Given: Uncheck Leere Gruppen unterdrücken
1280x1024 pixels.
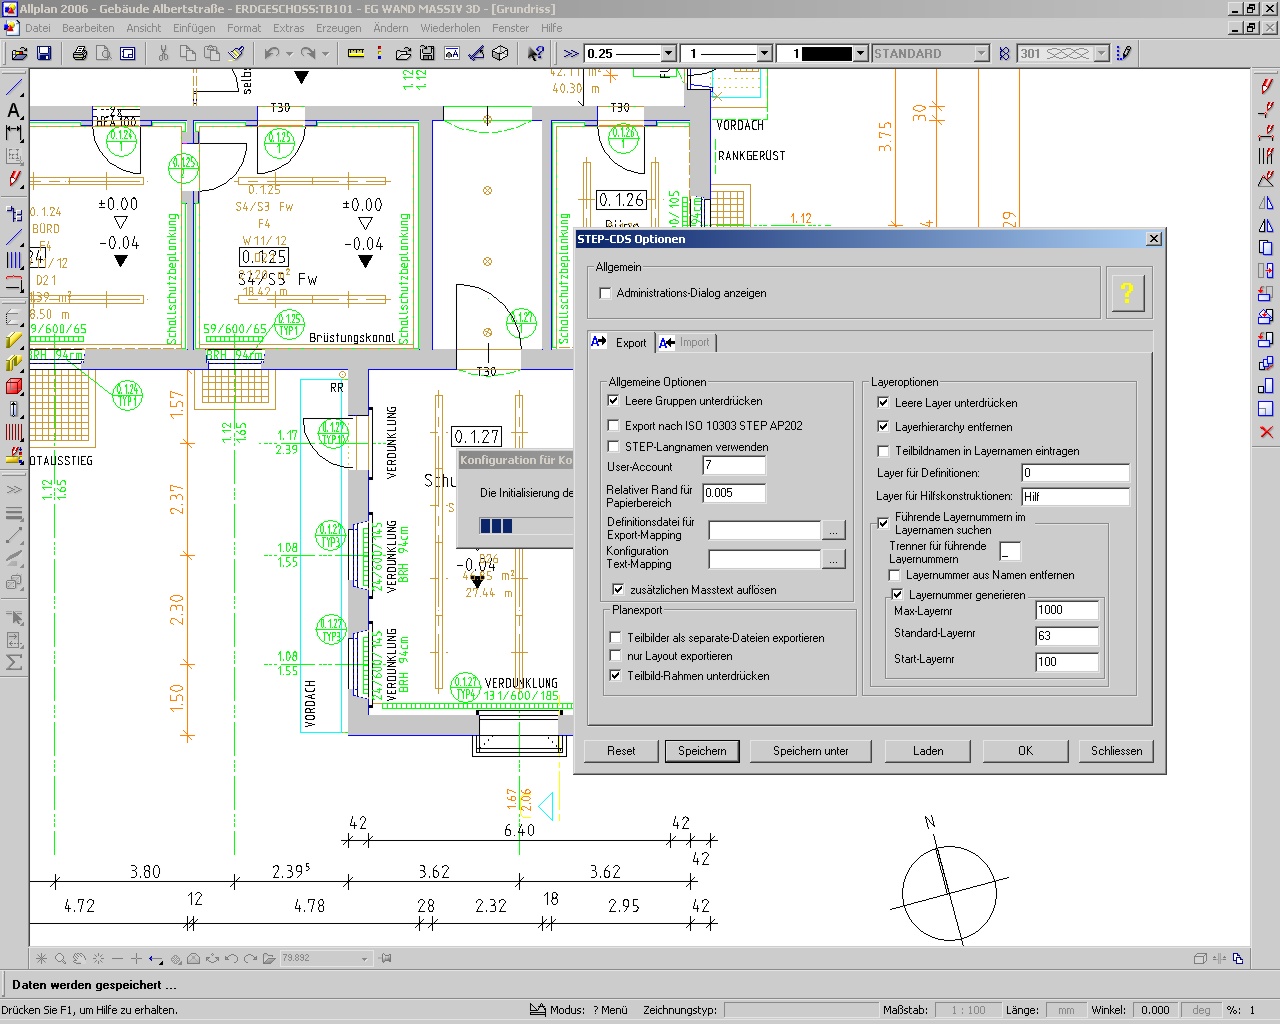Looking at the screenshot, I should tap(613, 401).
